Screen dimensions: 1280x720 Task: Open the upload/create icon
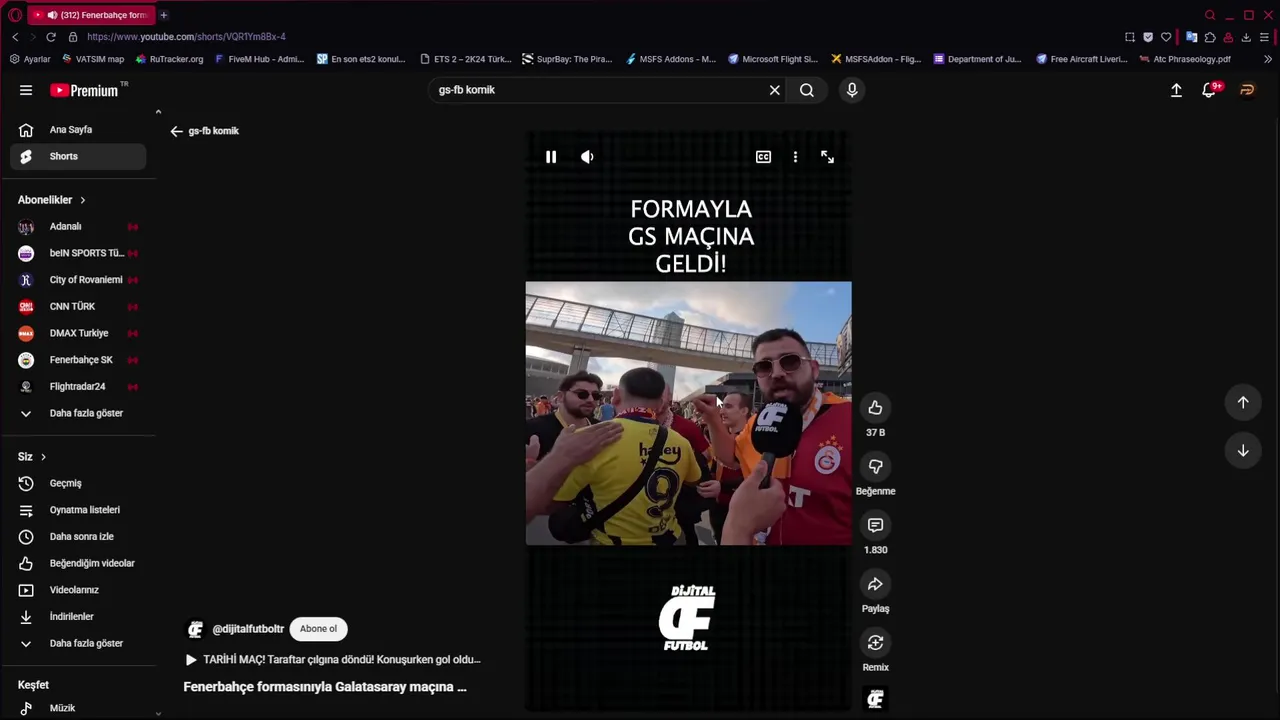tap(1176, 90)
